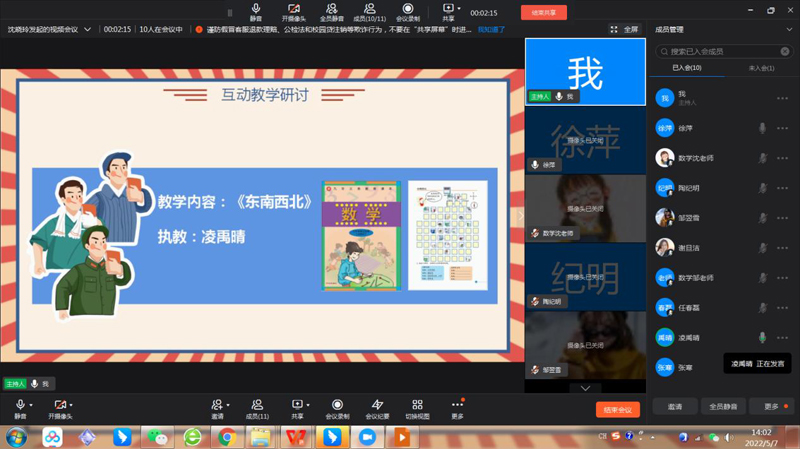The width and height of the screenshot is (800, 449).
Task: Click 邀请 button in member panel
Action: [675, 407]
